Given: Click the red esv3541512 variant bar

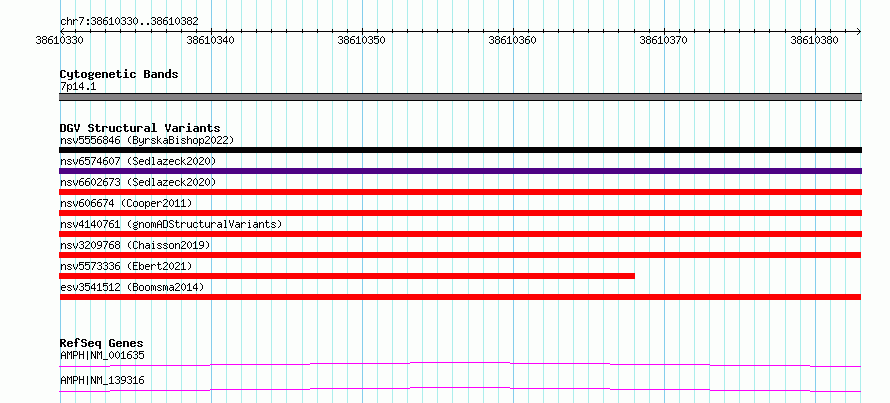Looking at the screenshot, I should pyautogui.click(x=460, y=297).
